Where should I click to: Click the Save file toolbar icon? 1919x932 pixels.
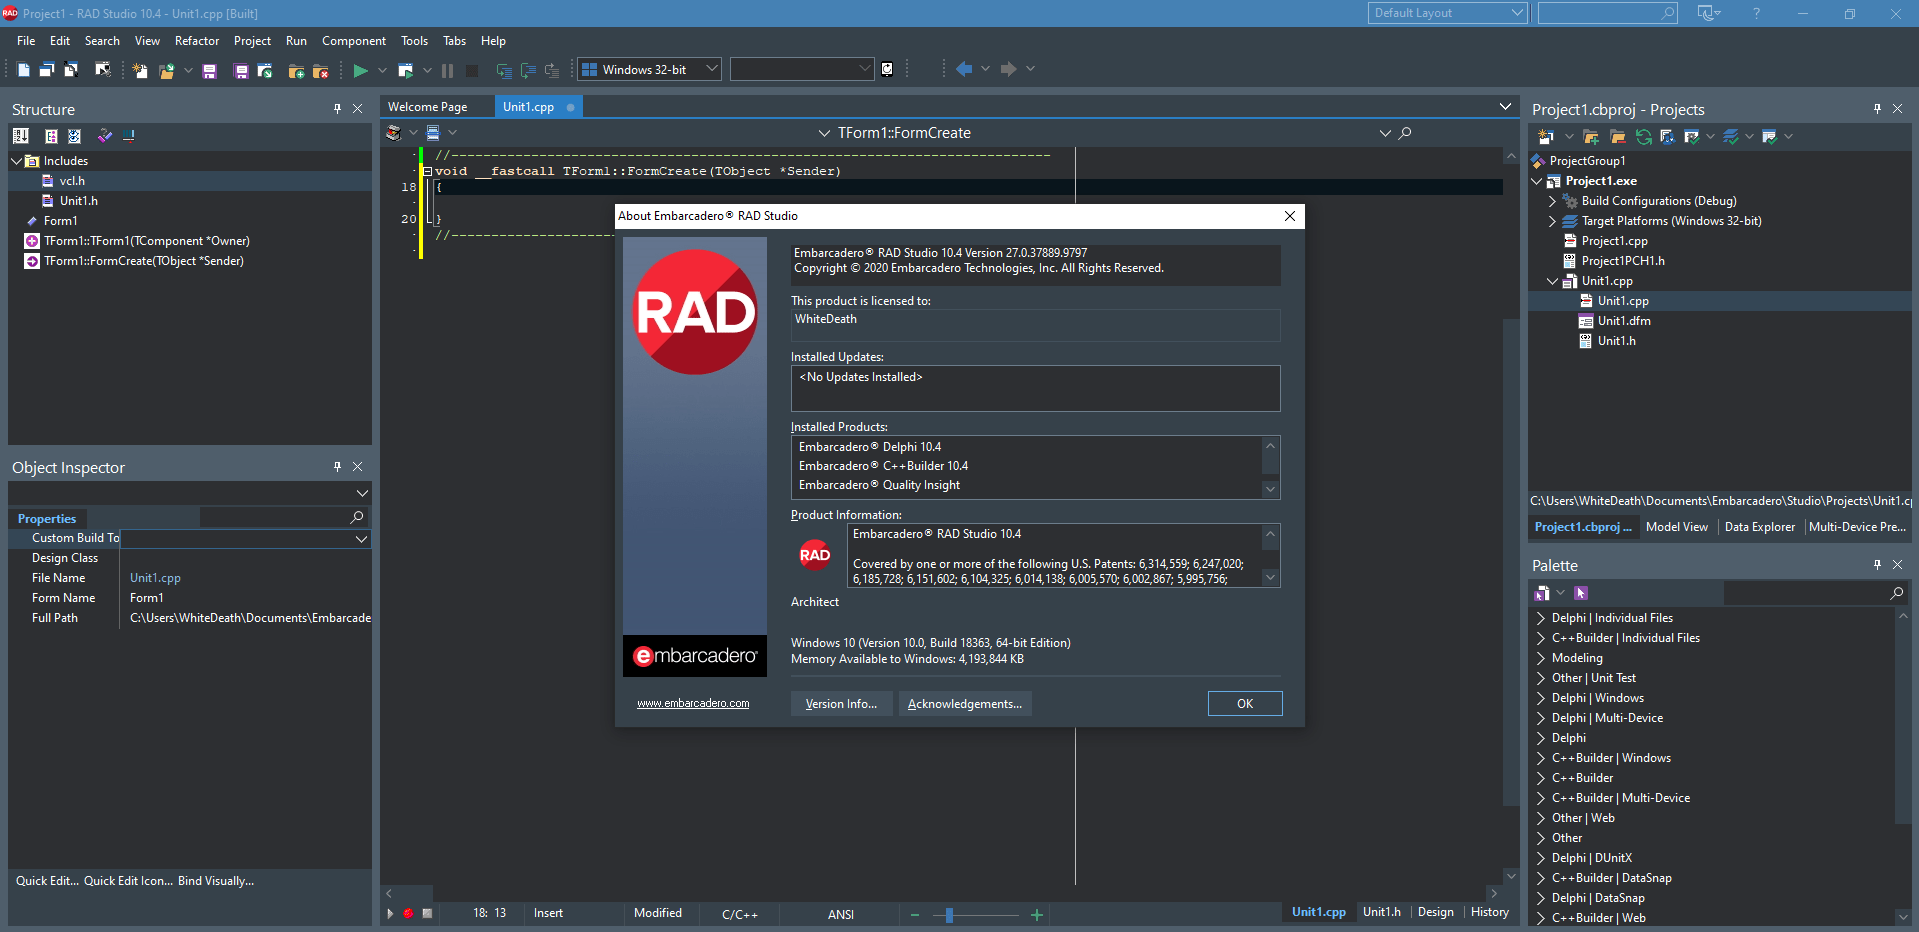coord(209,70)
